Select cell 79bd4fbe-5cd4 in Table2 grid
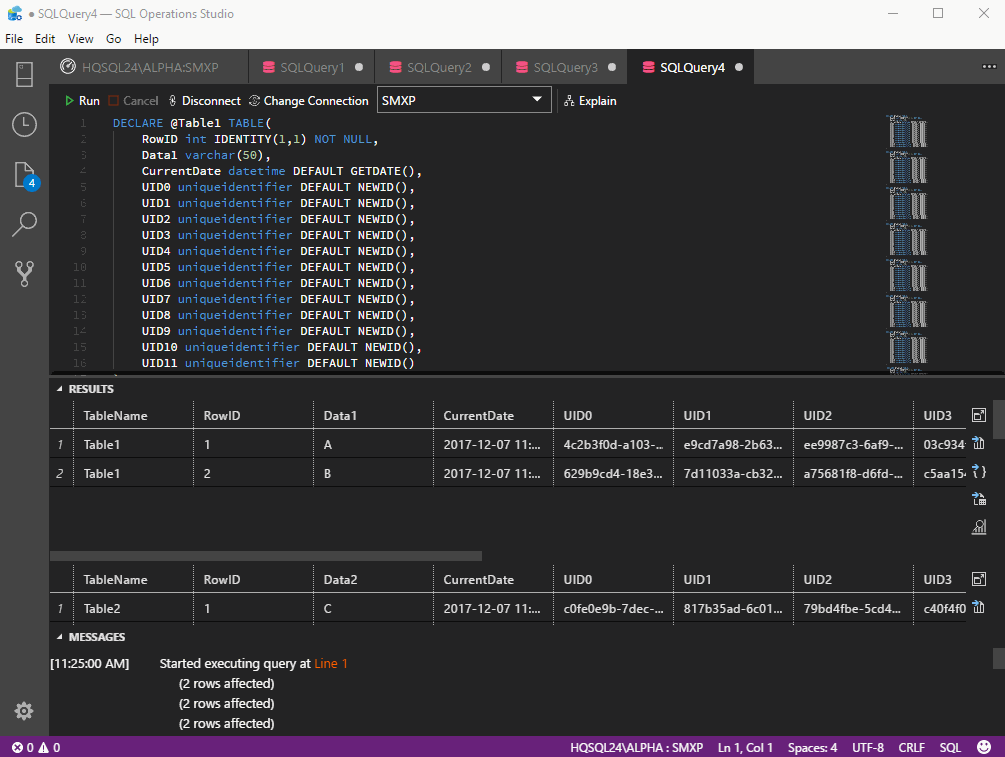The width and height of the screenshot is (1005, 757). tap(852, 608)
